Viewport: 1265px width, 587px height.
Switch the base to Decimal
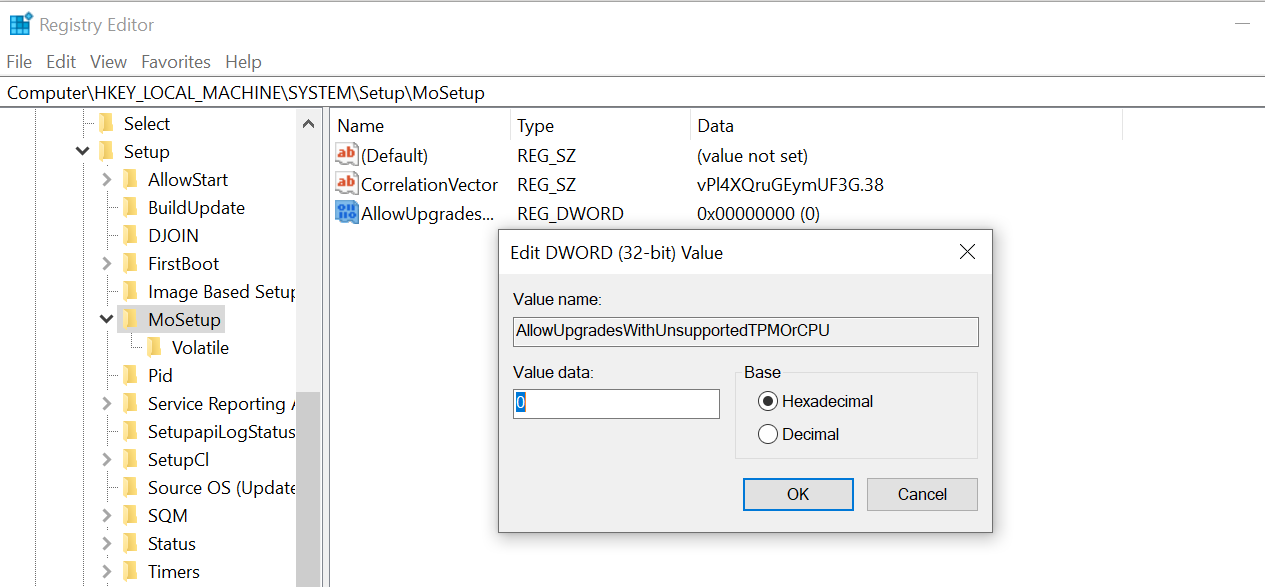click(766, 433)
